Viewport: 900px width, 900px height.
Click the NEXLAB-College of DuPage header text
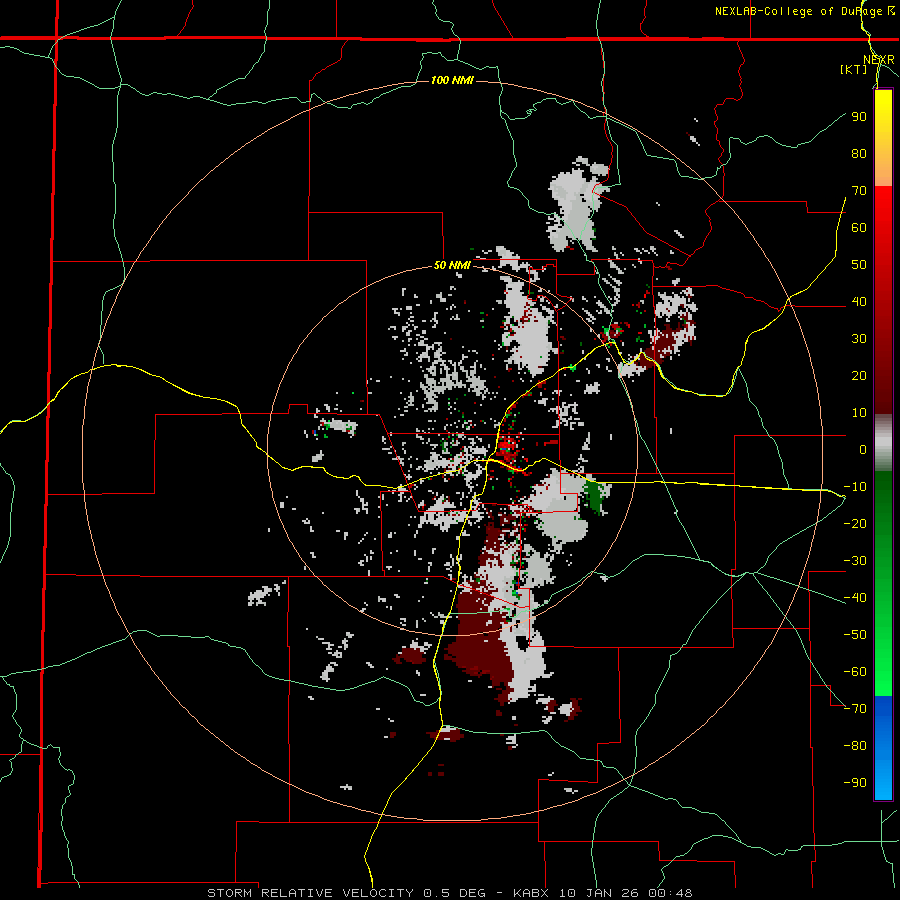(x=804, y=11)
